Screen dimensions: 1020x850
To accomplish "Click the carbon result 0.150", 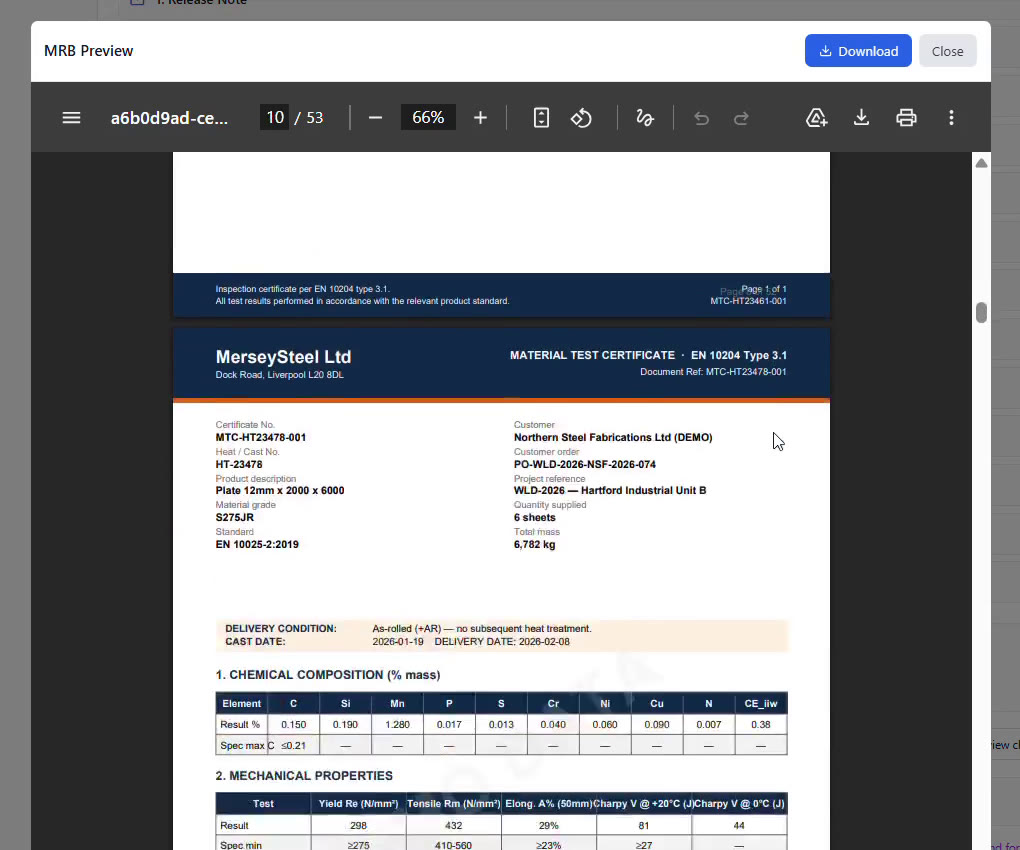I will (x=293, y=724).
